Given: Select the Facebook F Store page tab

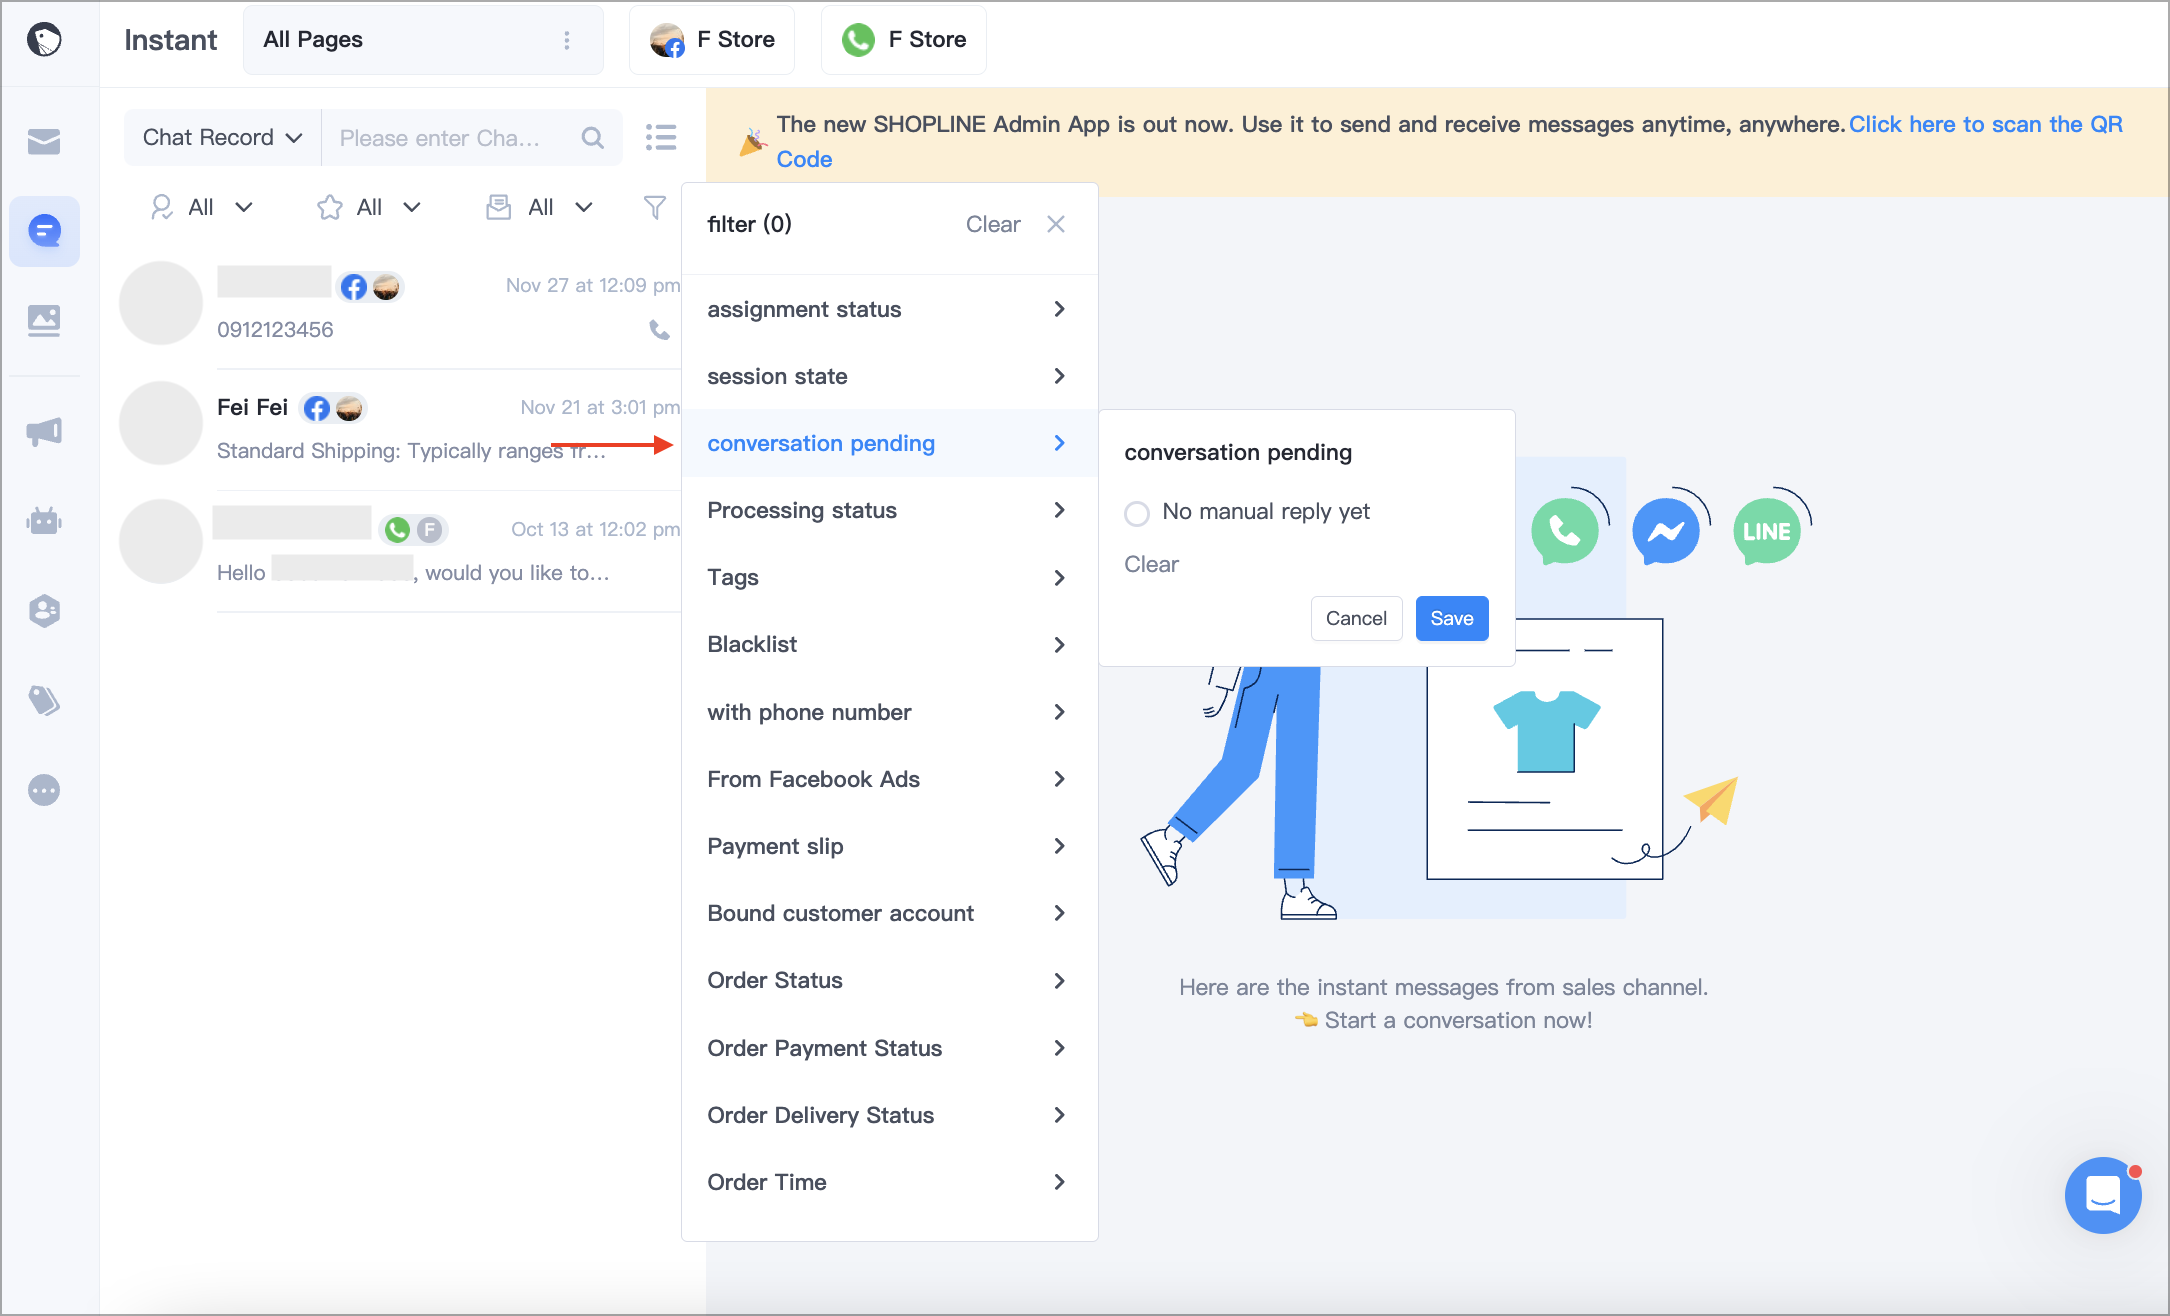Looking at the screenshot, I should click(x=712, y=40).
